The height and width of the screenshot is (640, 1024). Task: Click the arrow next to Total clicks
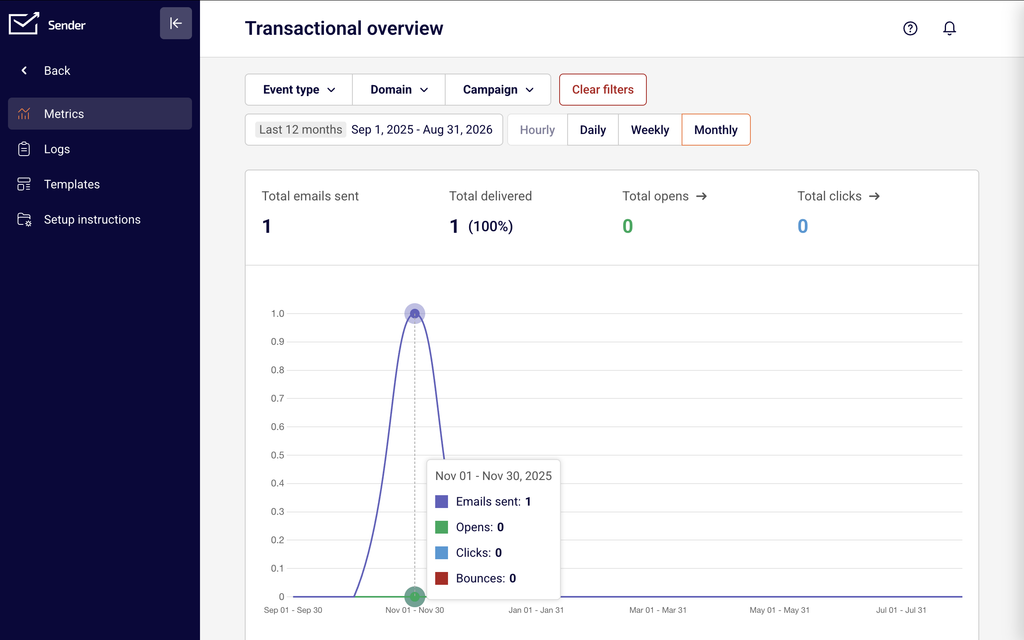coord(874,196)
